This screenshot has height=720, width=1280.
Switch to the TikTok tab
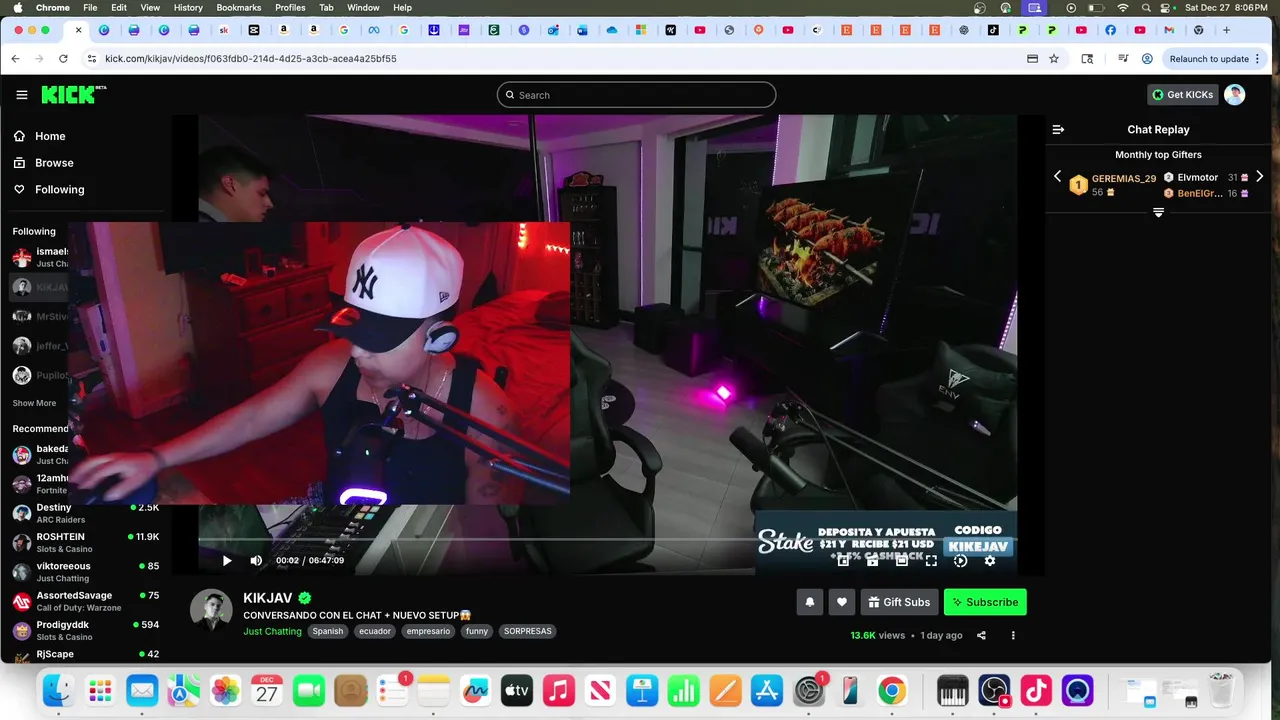pos(993,30)
